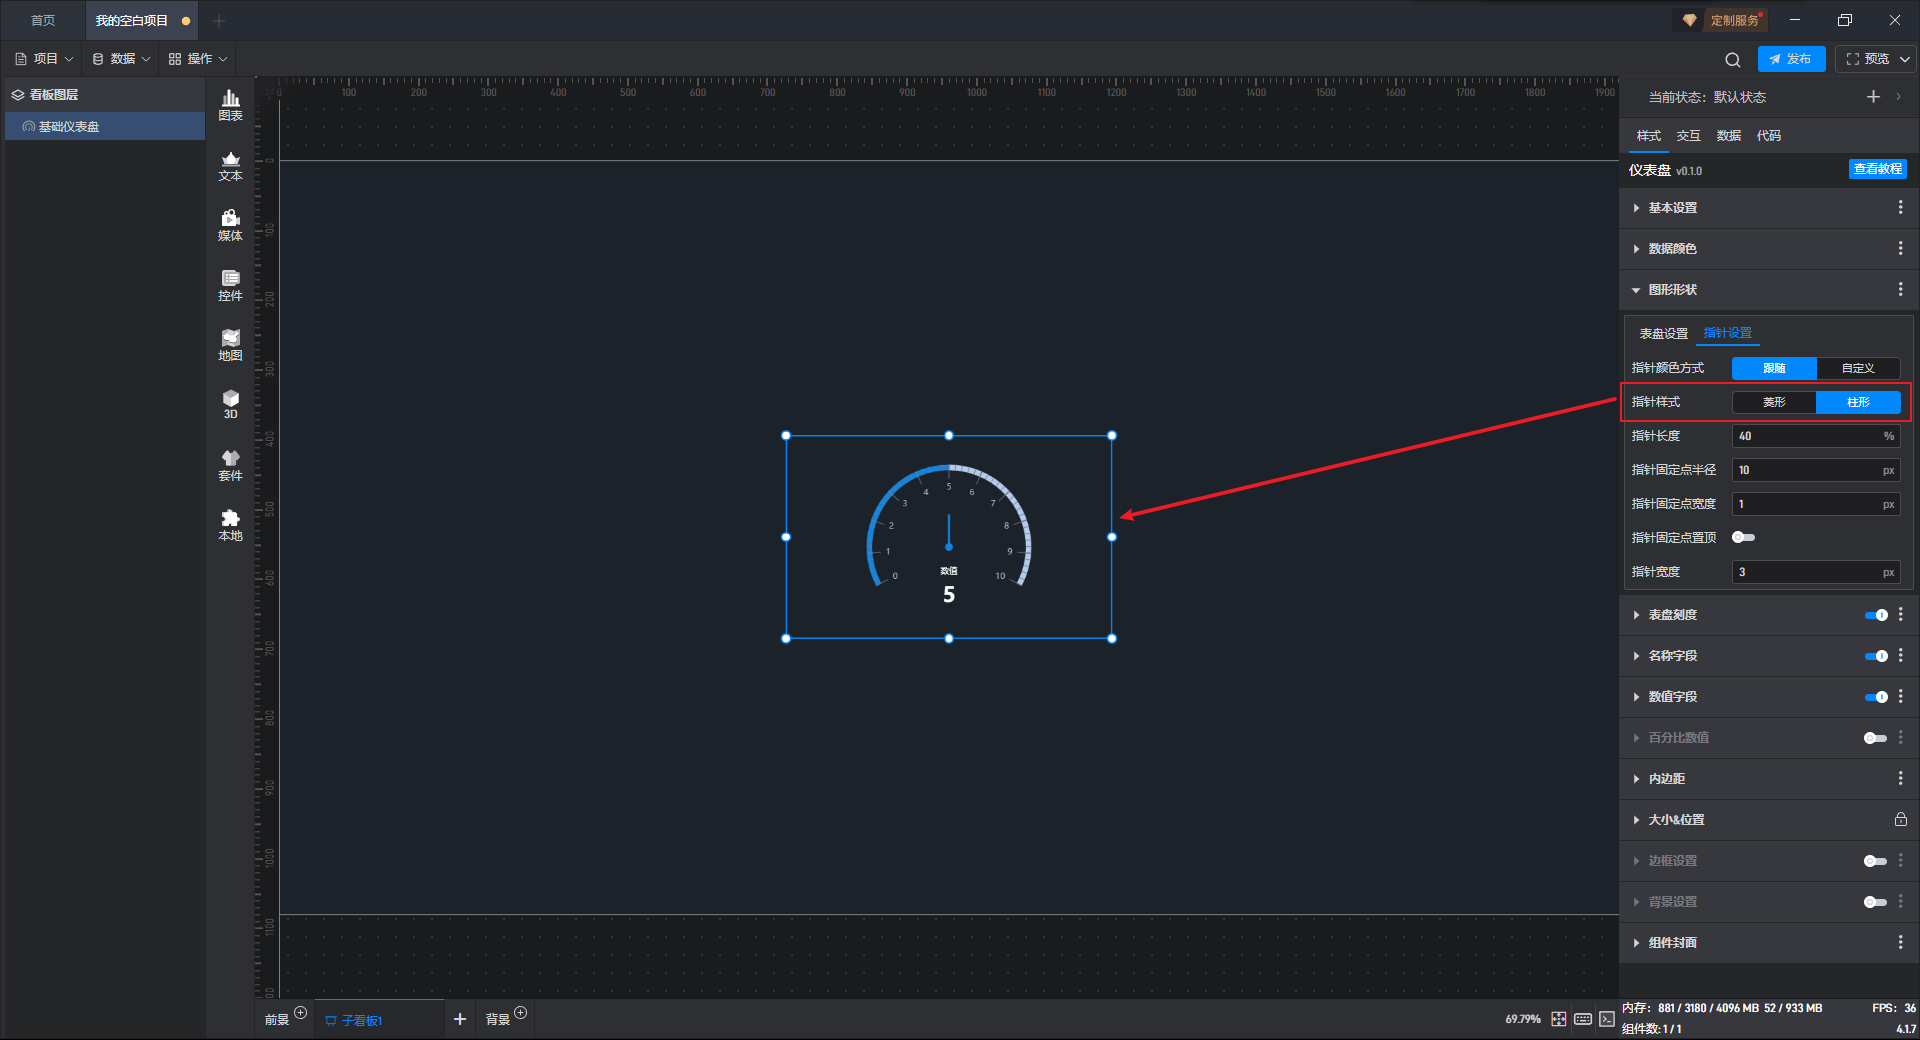Click the search magnifier icon

[1733, 60]
